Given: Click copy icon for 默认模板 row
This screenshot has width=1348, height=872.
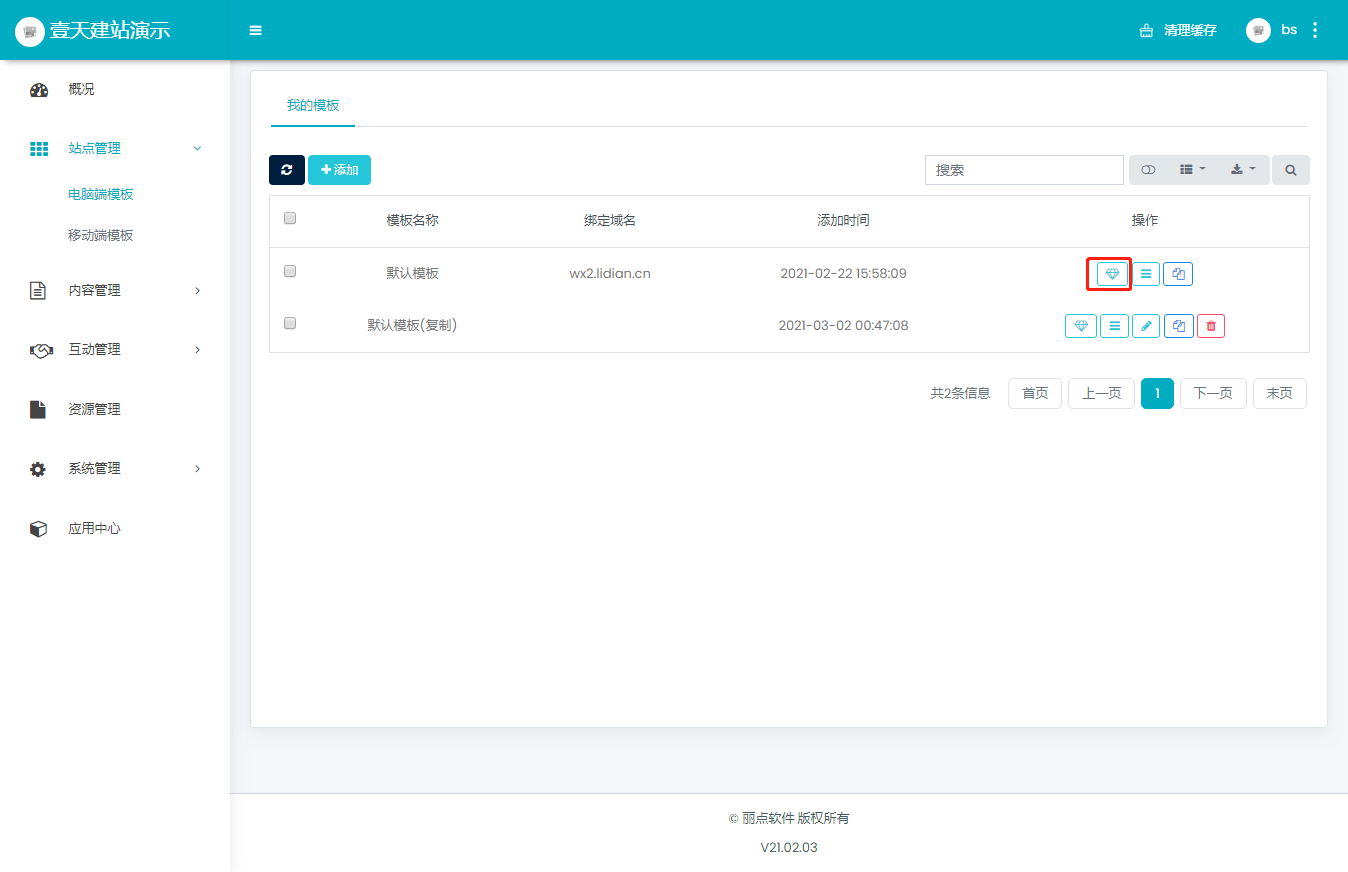Looking at the screenshot, I should (x=1178, y=273).
